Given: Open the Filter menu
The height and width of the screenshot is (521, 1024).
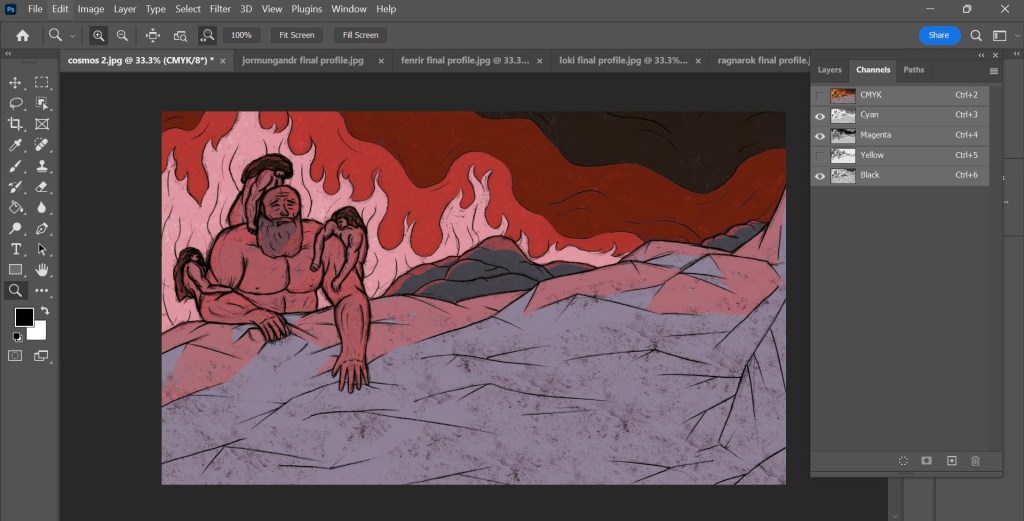Looking at the screenshot, I should [x=220, y=9].
